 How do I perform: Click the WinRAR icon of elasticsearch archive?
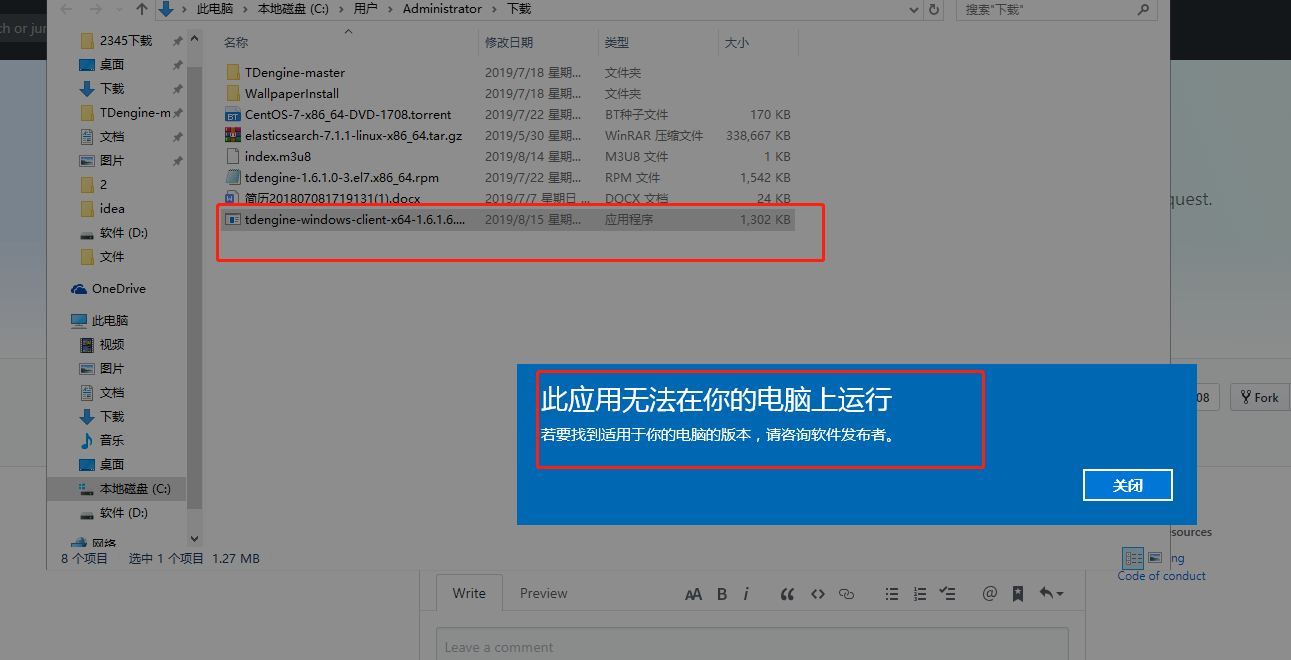pyautogui.click(x=233, y=135)
